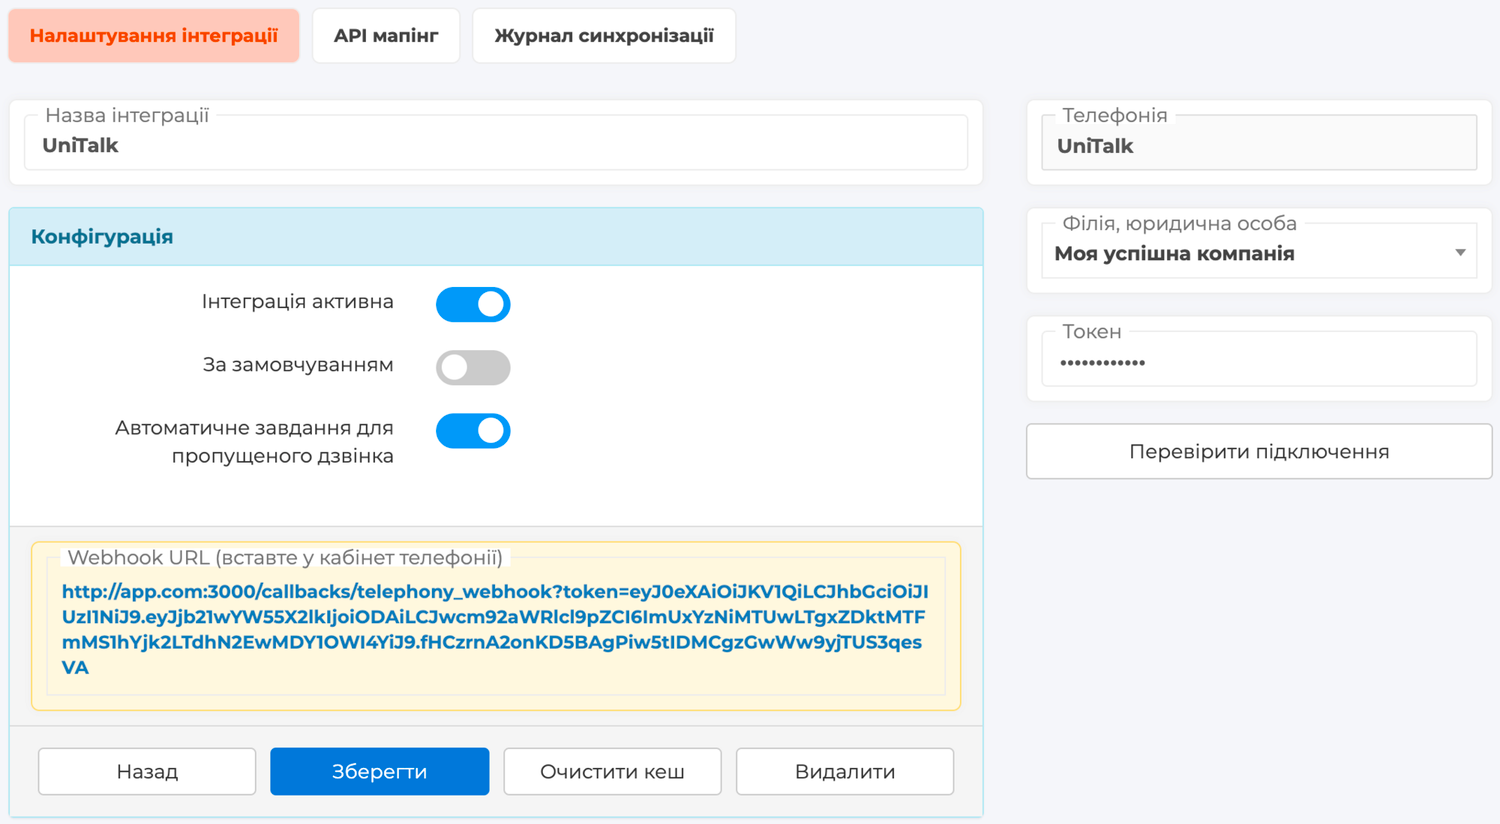
Task: Disable the Інтеграція активна toggle
Action: click(473, 304)
